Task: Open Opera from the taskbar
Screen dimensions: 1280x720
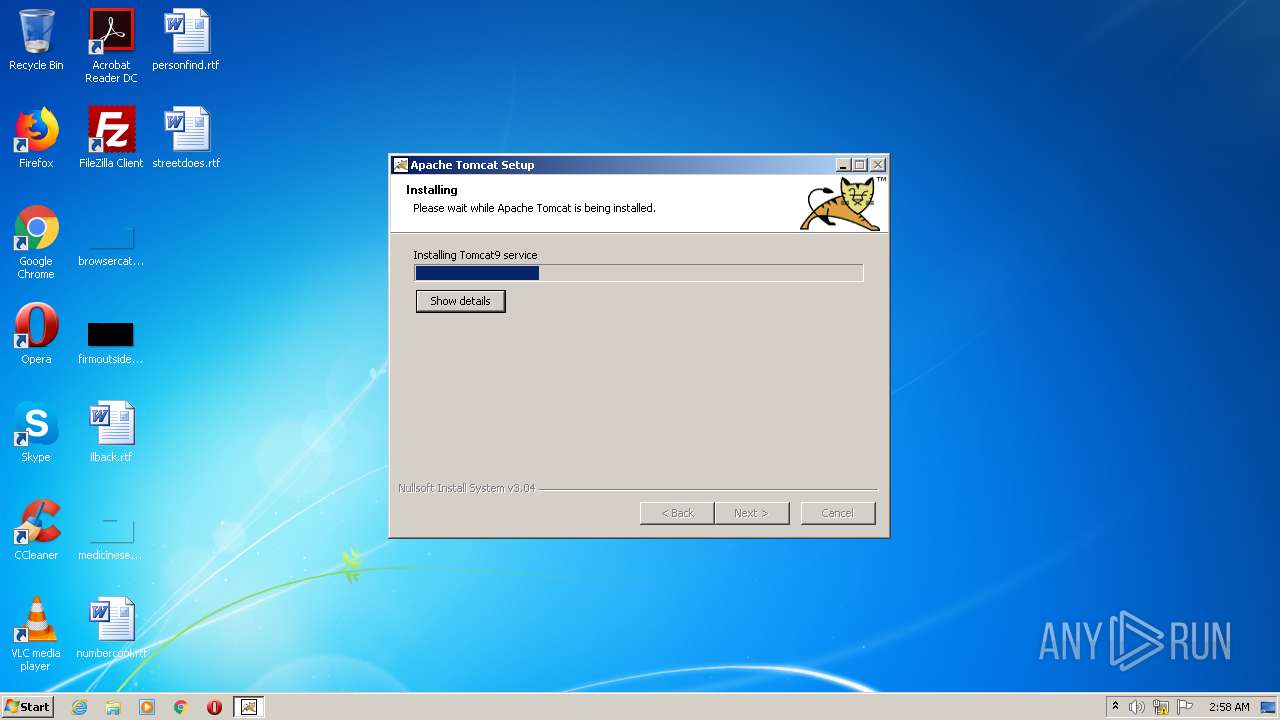Action: click(214, 707)
